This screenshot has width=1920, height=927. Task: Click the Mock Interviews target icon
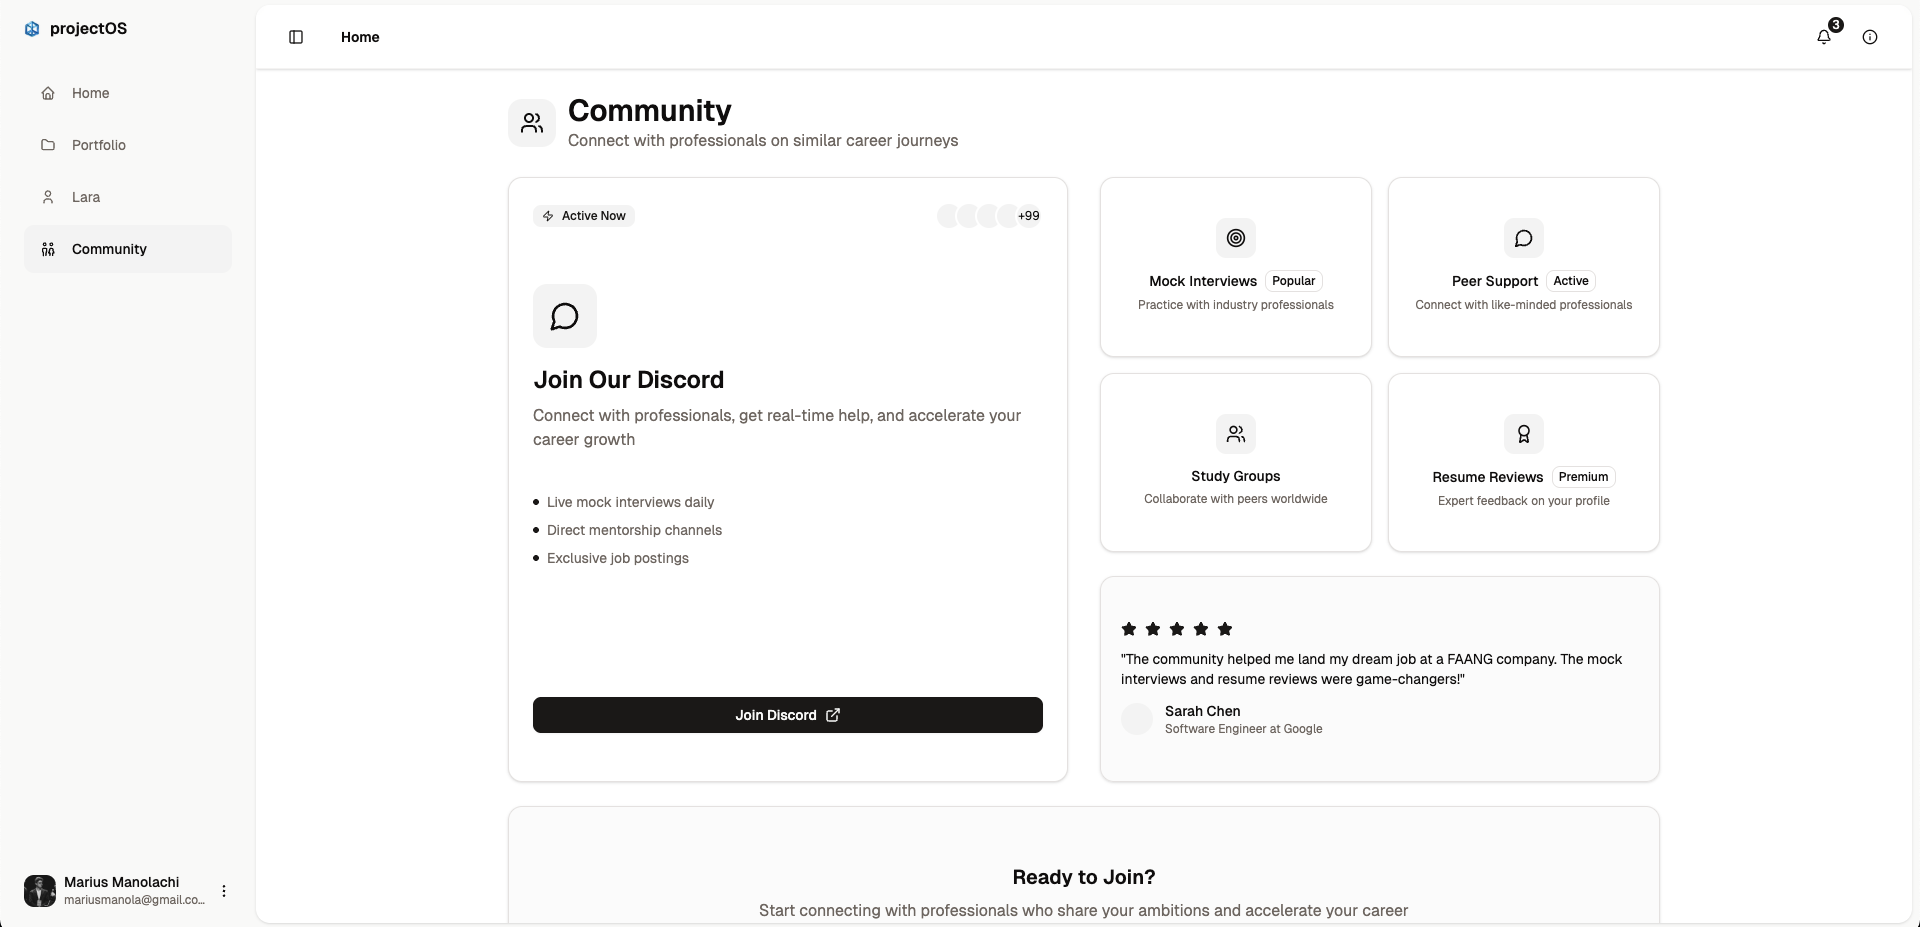click(1236, 238)
